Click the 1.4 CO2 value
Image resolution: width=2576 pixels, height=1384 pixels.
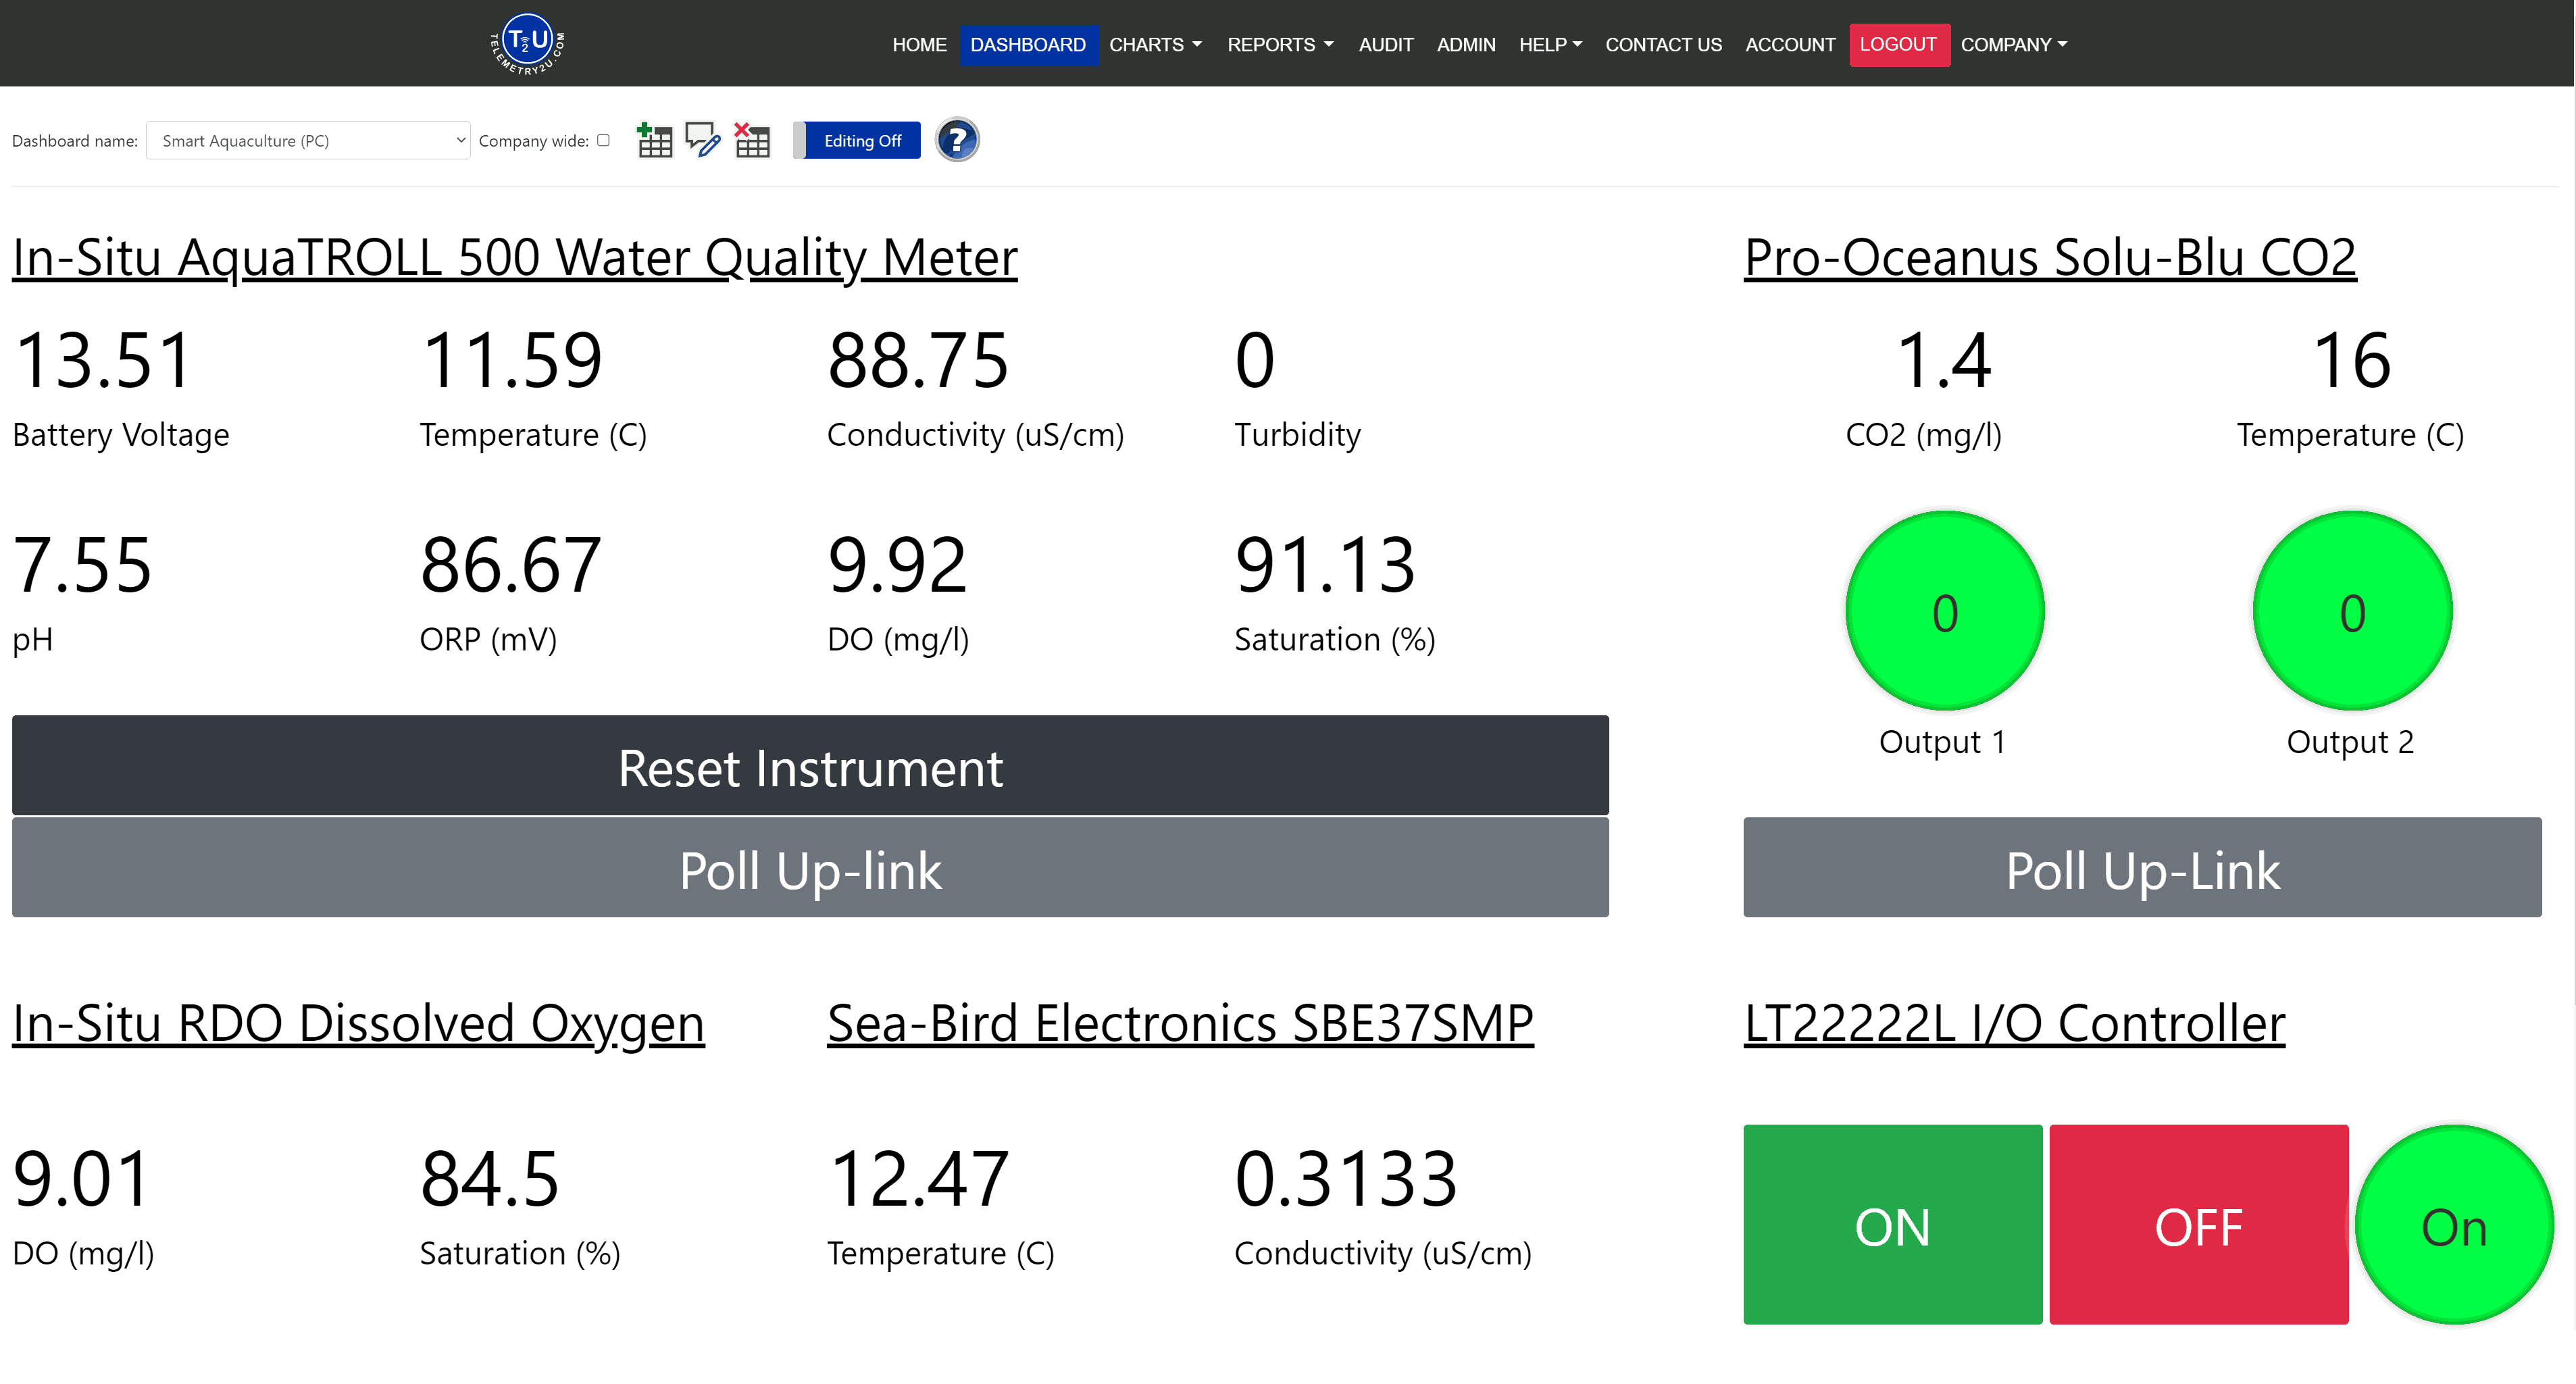tap(1944, 360)
